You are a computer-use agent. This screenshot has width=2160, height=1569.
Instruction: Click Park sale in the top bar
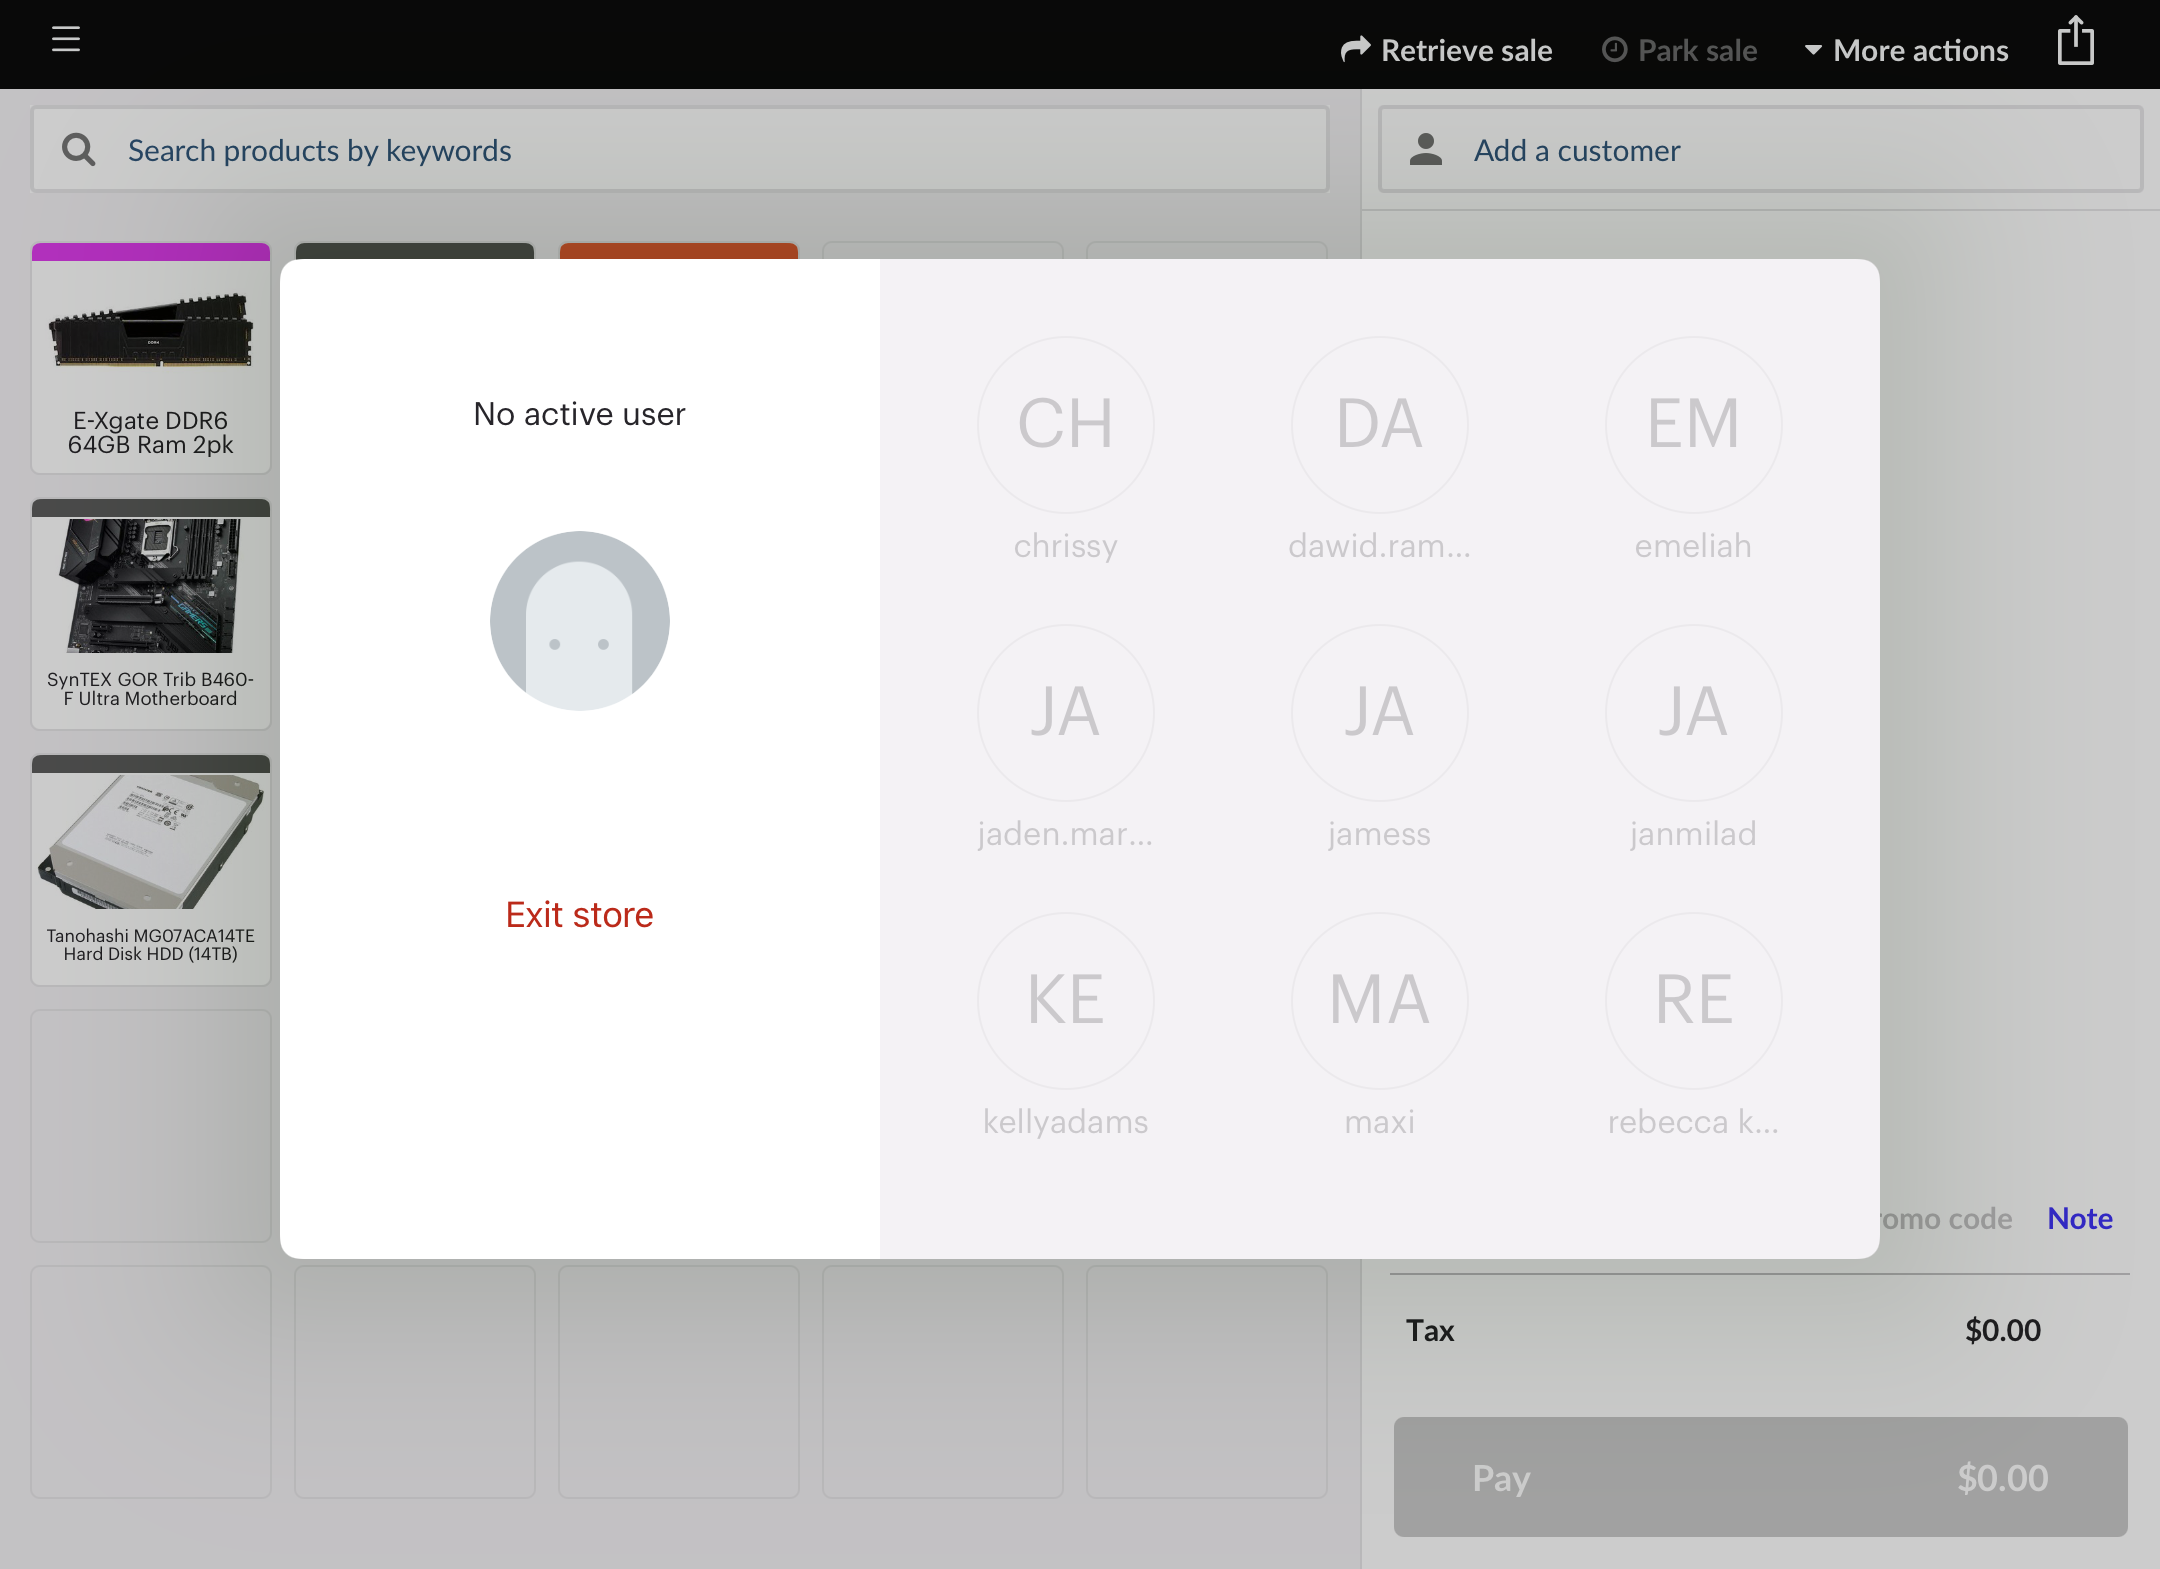[x=1679, y=50]
